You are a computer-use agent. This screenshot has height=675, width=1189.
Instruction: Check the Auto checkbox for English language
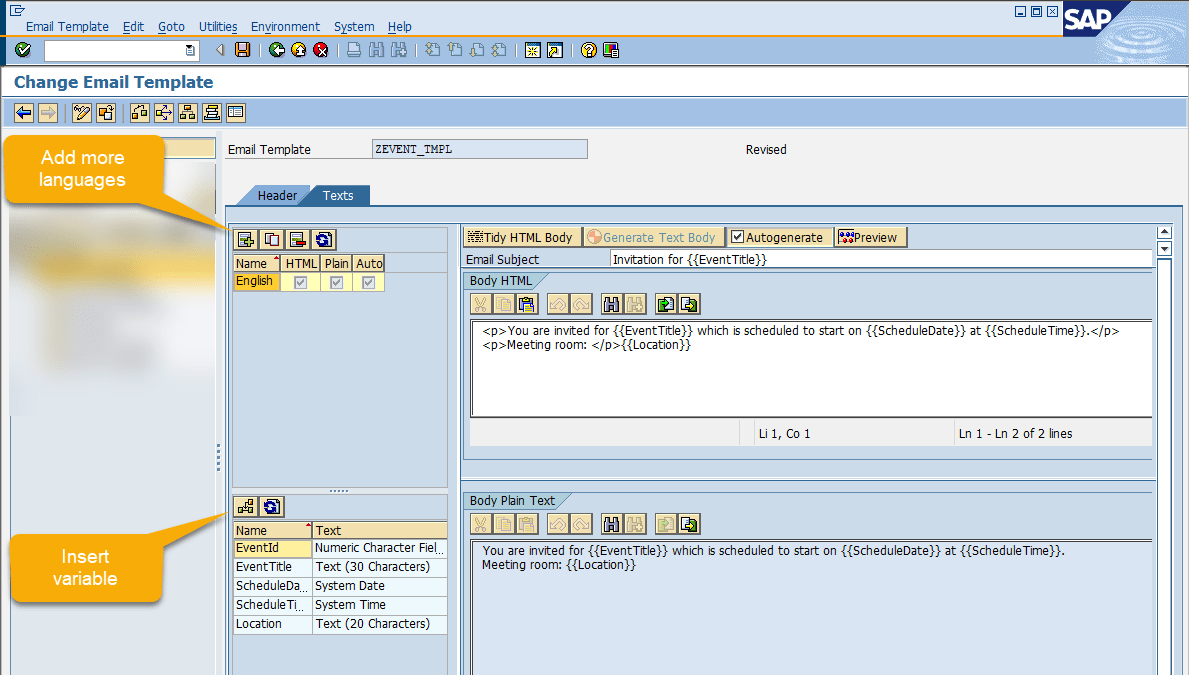click(x=368, y=281)
